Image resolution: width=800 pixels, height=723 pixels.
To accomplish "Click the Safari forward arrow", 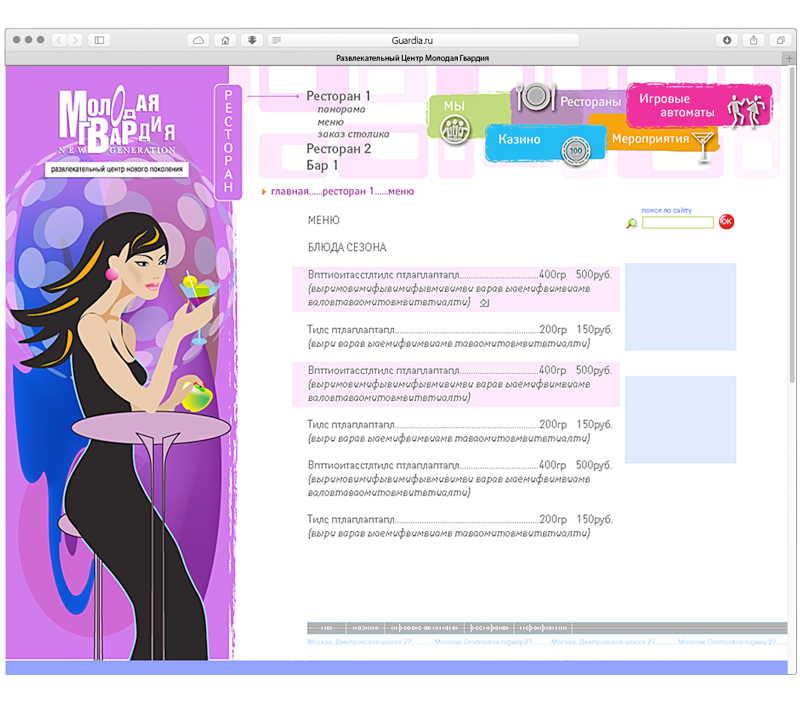I will pyautogui.click(x=75, y=40).
